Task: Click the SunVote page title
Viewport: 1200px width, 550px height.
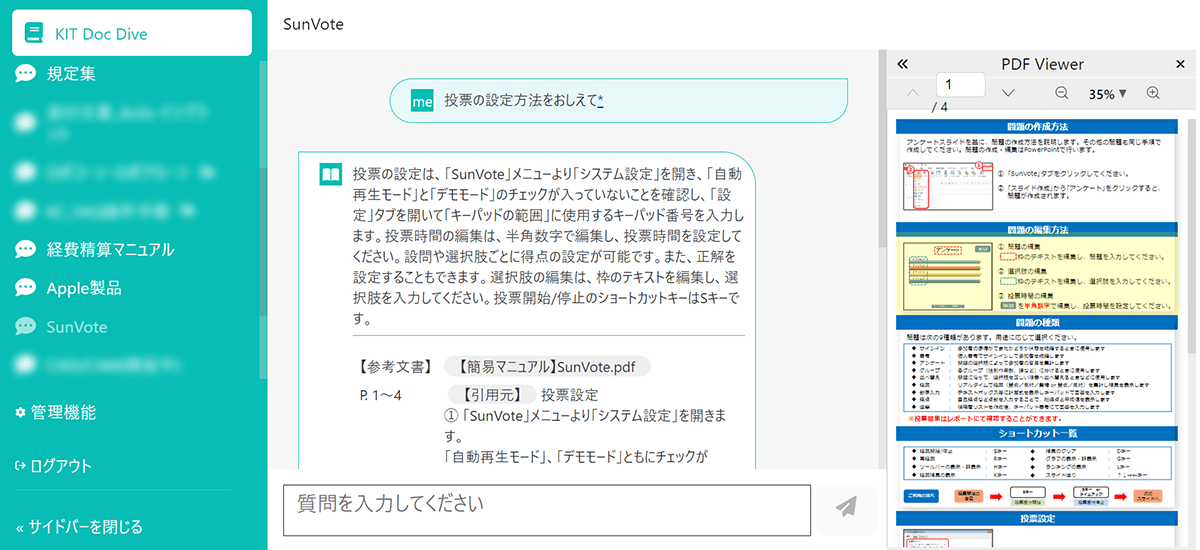Action: 313,24
